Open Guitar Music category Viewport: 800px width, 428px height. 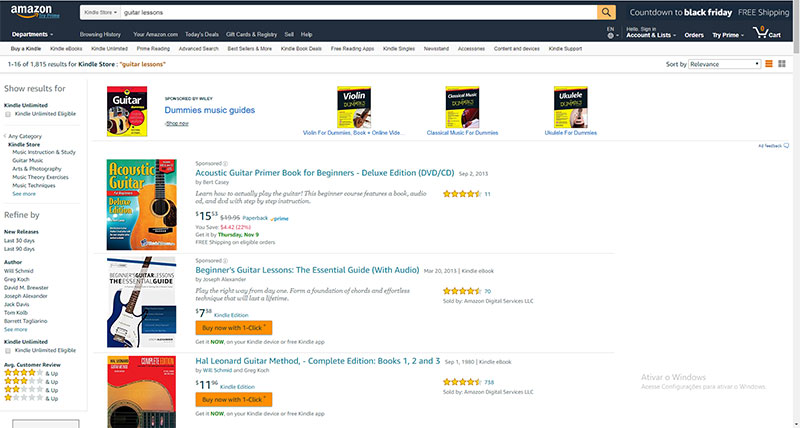(x=28, y=160)
